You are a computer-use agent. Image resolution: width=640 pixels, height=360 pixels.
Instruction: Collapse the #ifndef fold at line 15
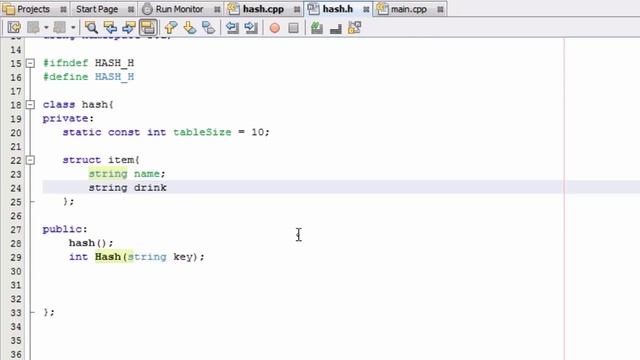coord(30,63)
